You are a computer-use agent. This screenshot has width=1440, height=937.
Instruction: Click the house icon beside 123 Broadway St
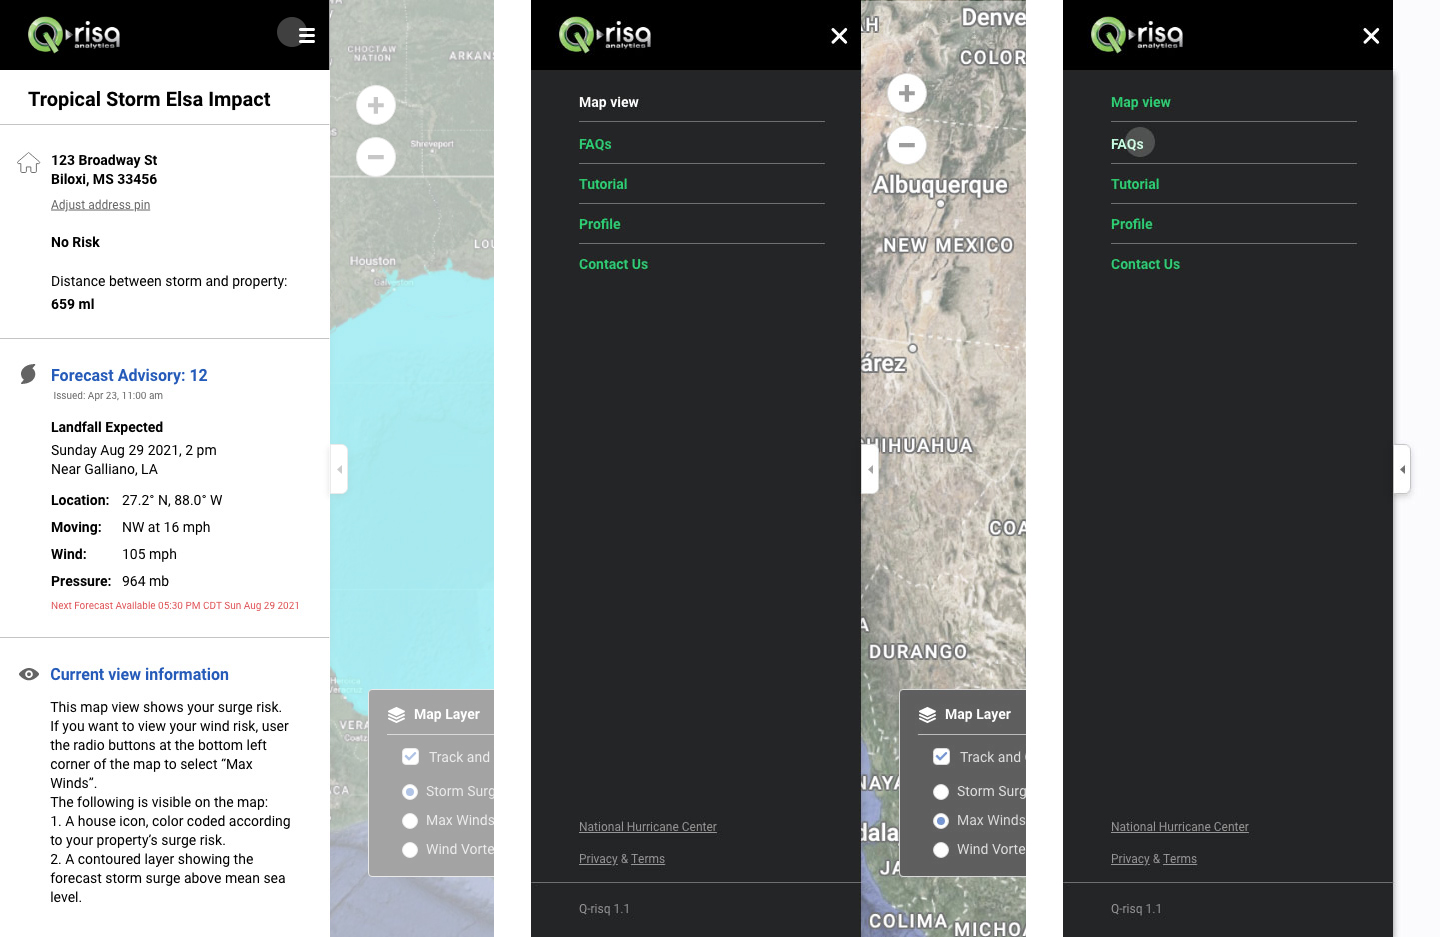pyautogui.click(x=29, y=163)
